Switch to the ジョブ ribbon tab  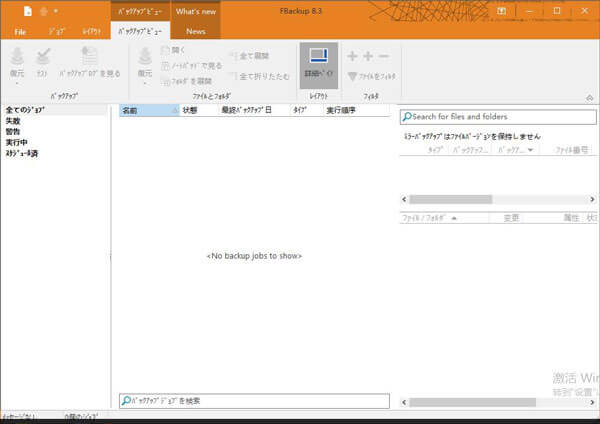click(x=57, y=31)
